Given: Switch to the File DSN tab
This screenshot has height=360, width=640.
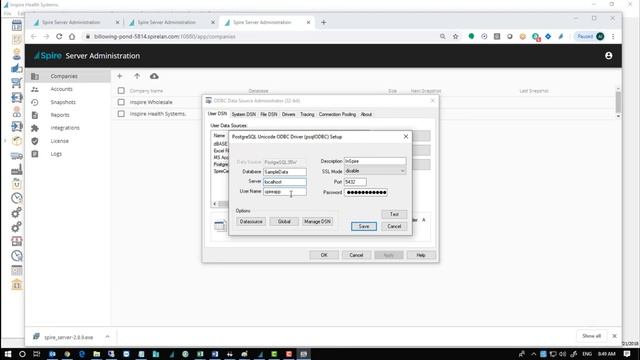Looking at the screenshot, I should coord(269,114).
